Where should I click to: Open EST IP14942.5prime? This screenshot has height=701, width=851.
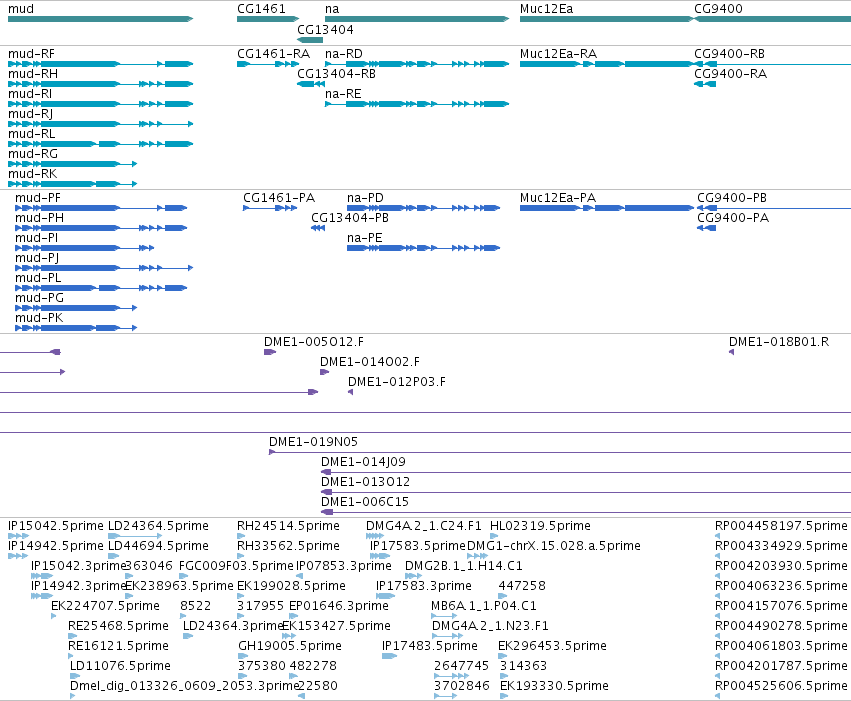(x=18, y=556)
